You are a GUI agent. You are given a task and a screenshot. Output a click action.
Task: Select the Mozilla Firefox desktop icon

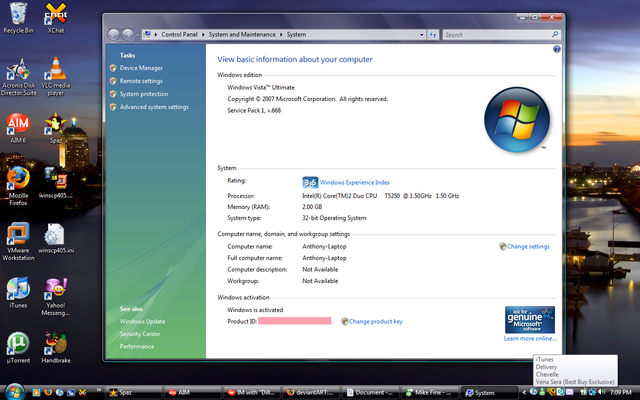tap(18, 186)
